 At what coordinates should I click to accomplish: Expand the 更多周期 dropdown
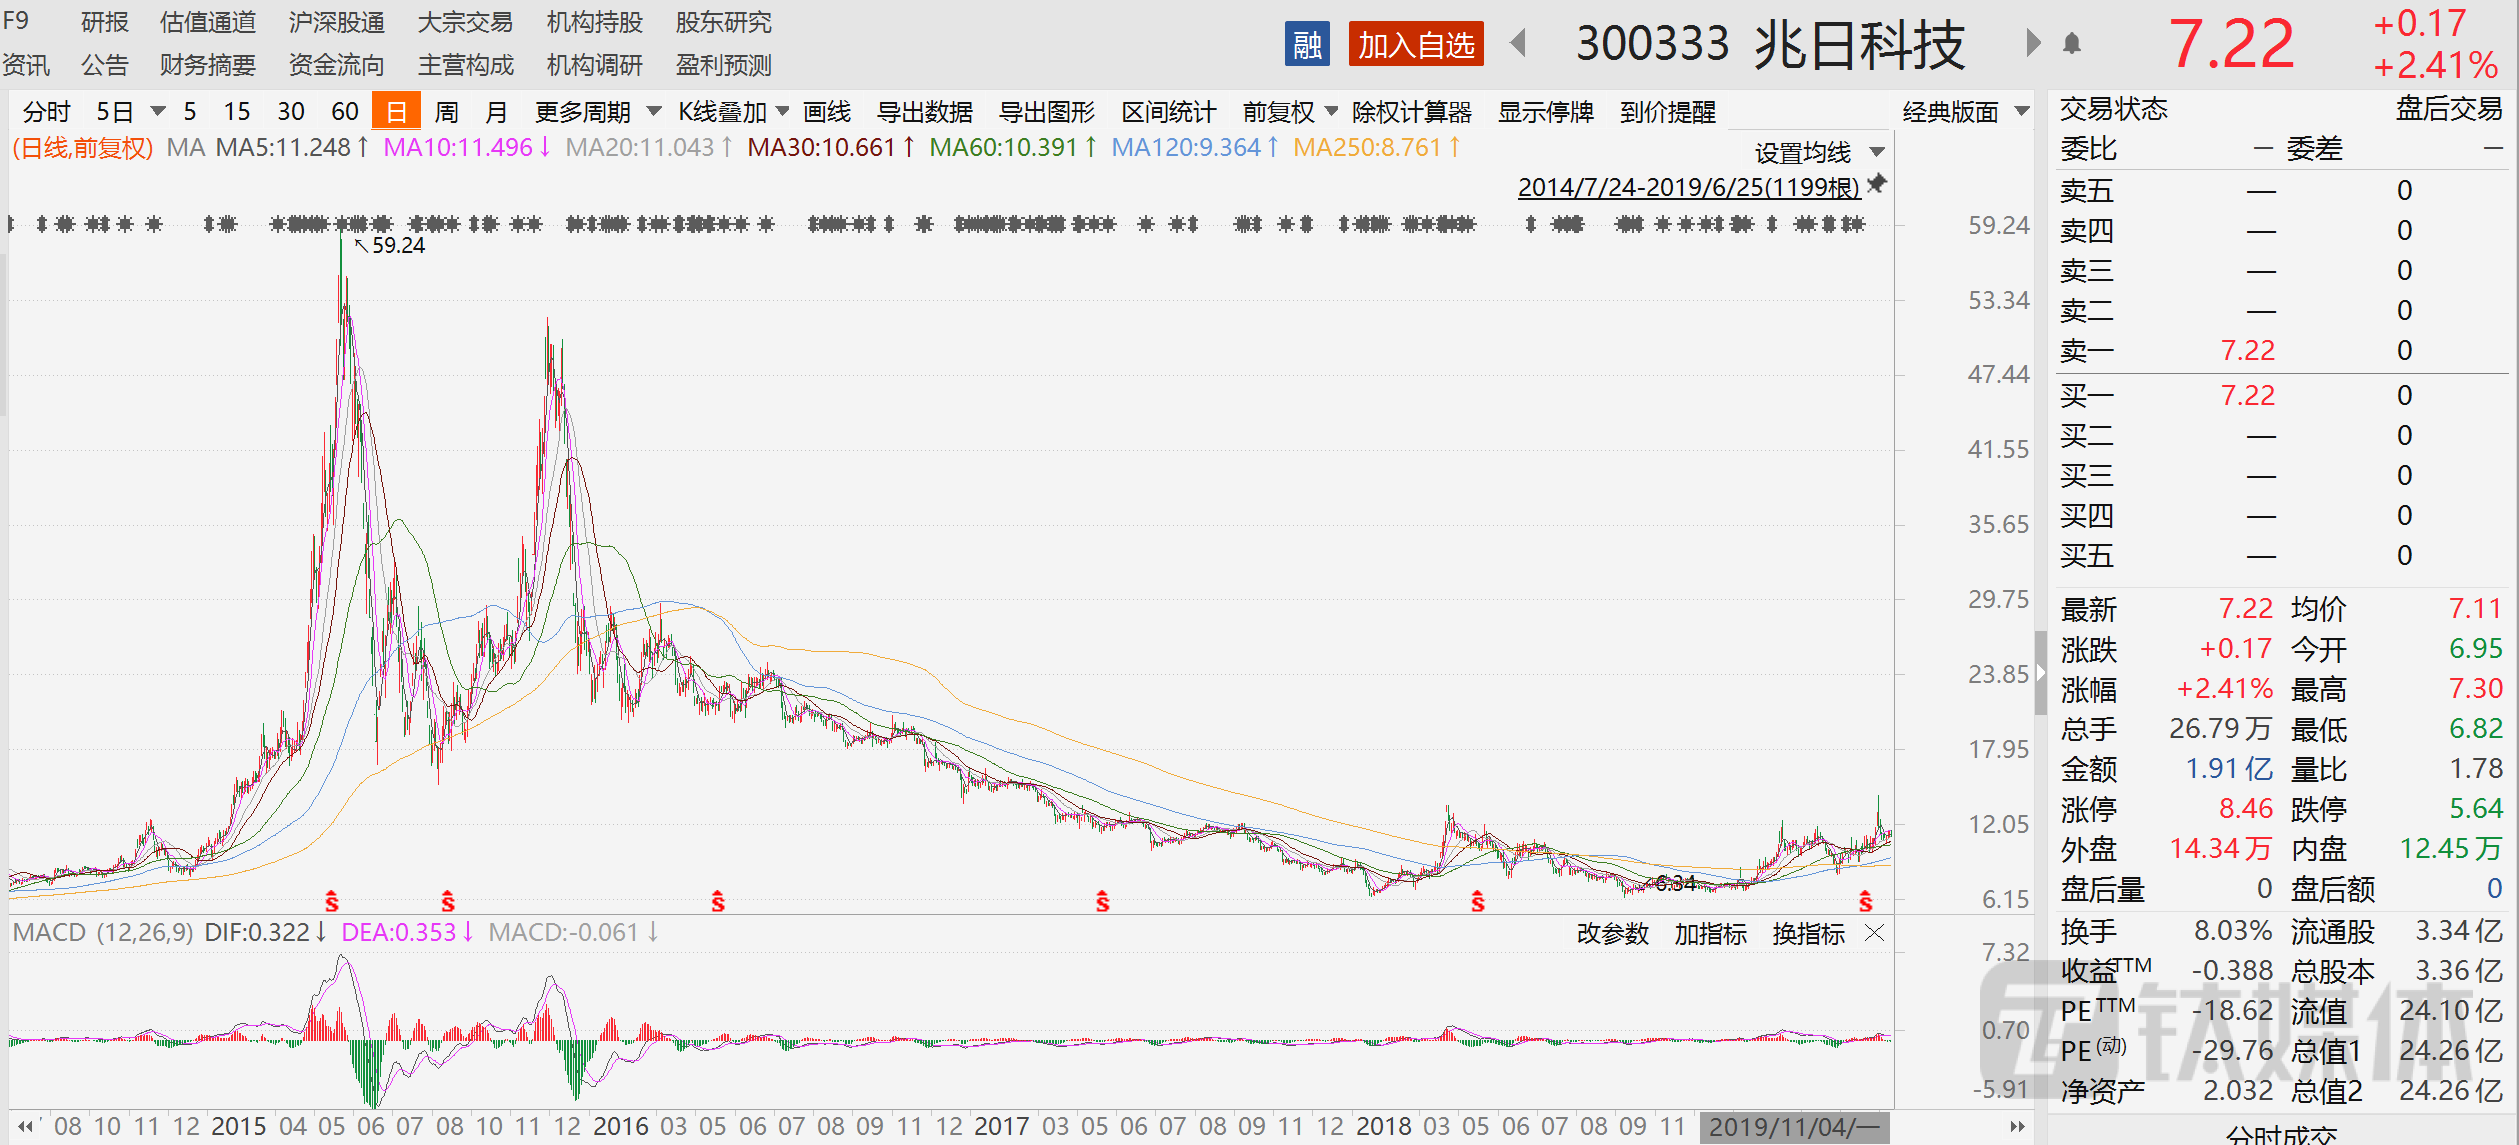598,111
